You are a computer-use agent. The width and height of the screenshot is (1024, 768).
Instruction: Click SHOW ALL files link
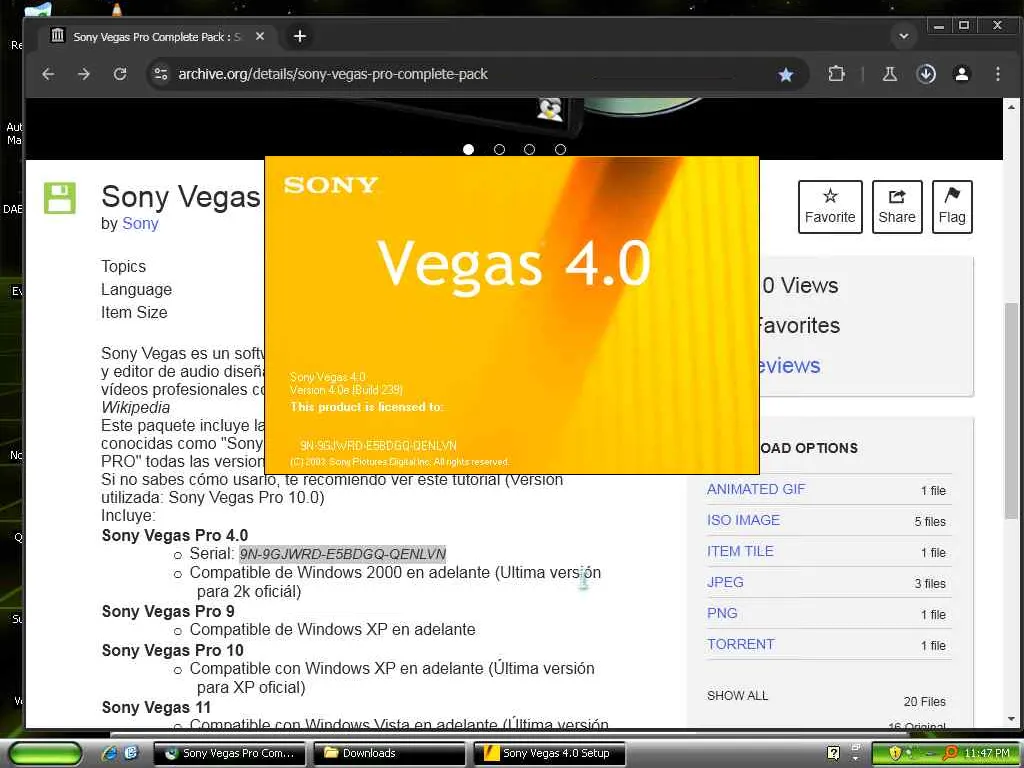coord(737,696)
